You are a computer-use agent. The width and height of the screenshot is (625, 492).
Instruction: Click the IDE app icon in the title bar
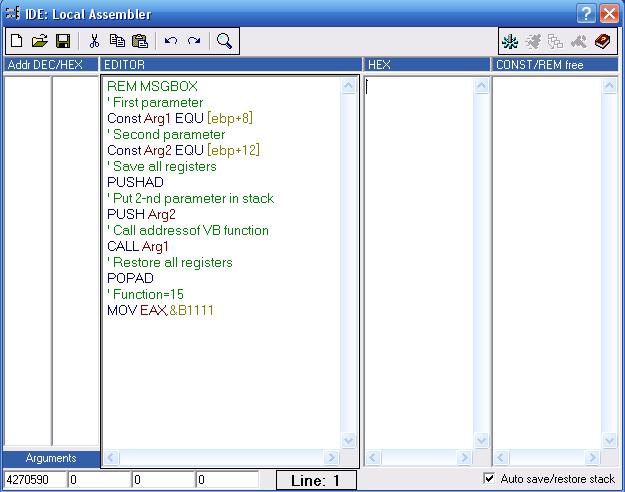coord(12,13)
